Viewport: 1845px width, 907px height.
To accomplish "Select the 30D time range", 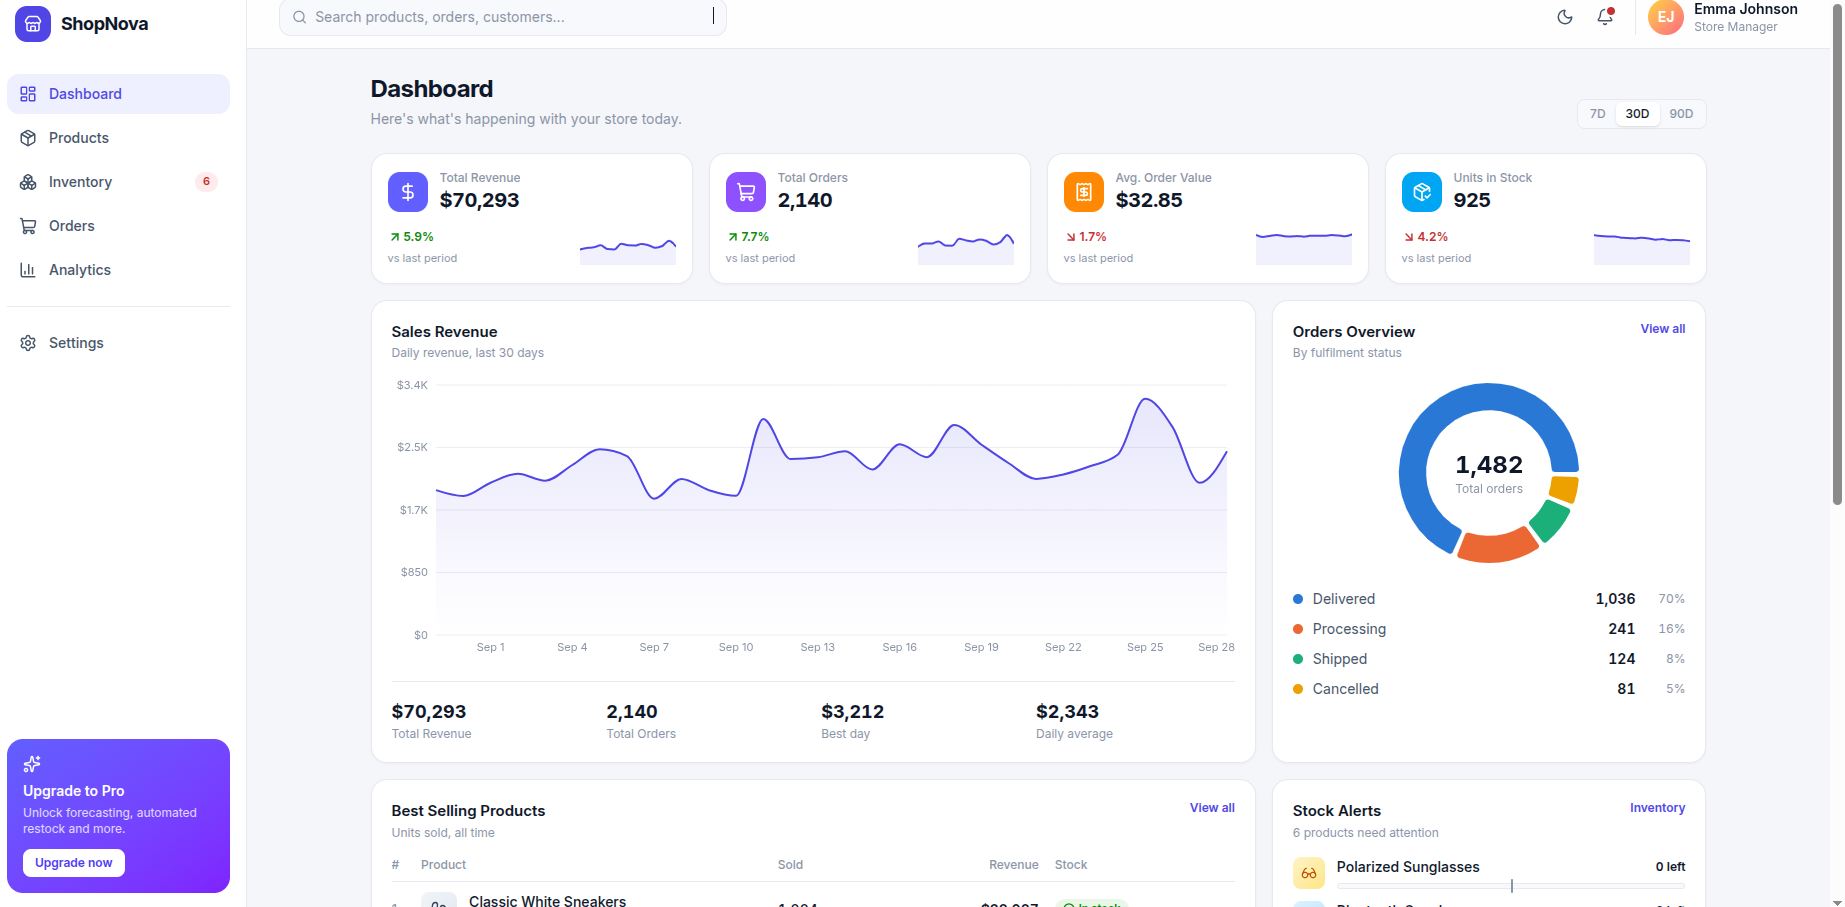I will (1637, 114).
